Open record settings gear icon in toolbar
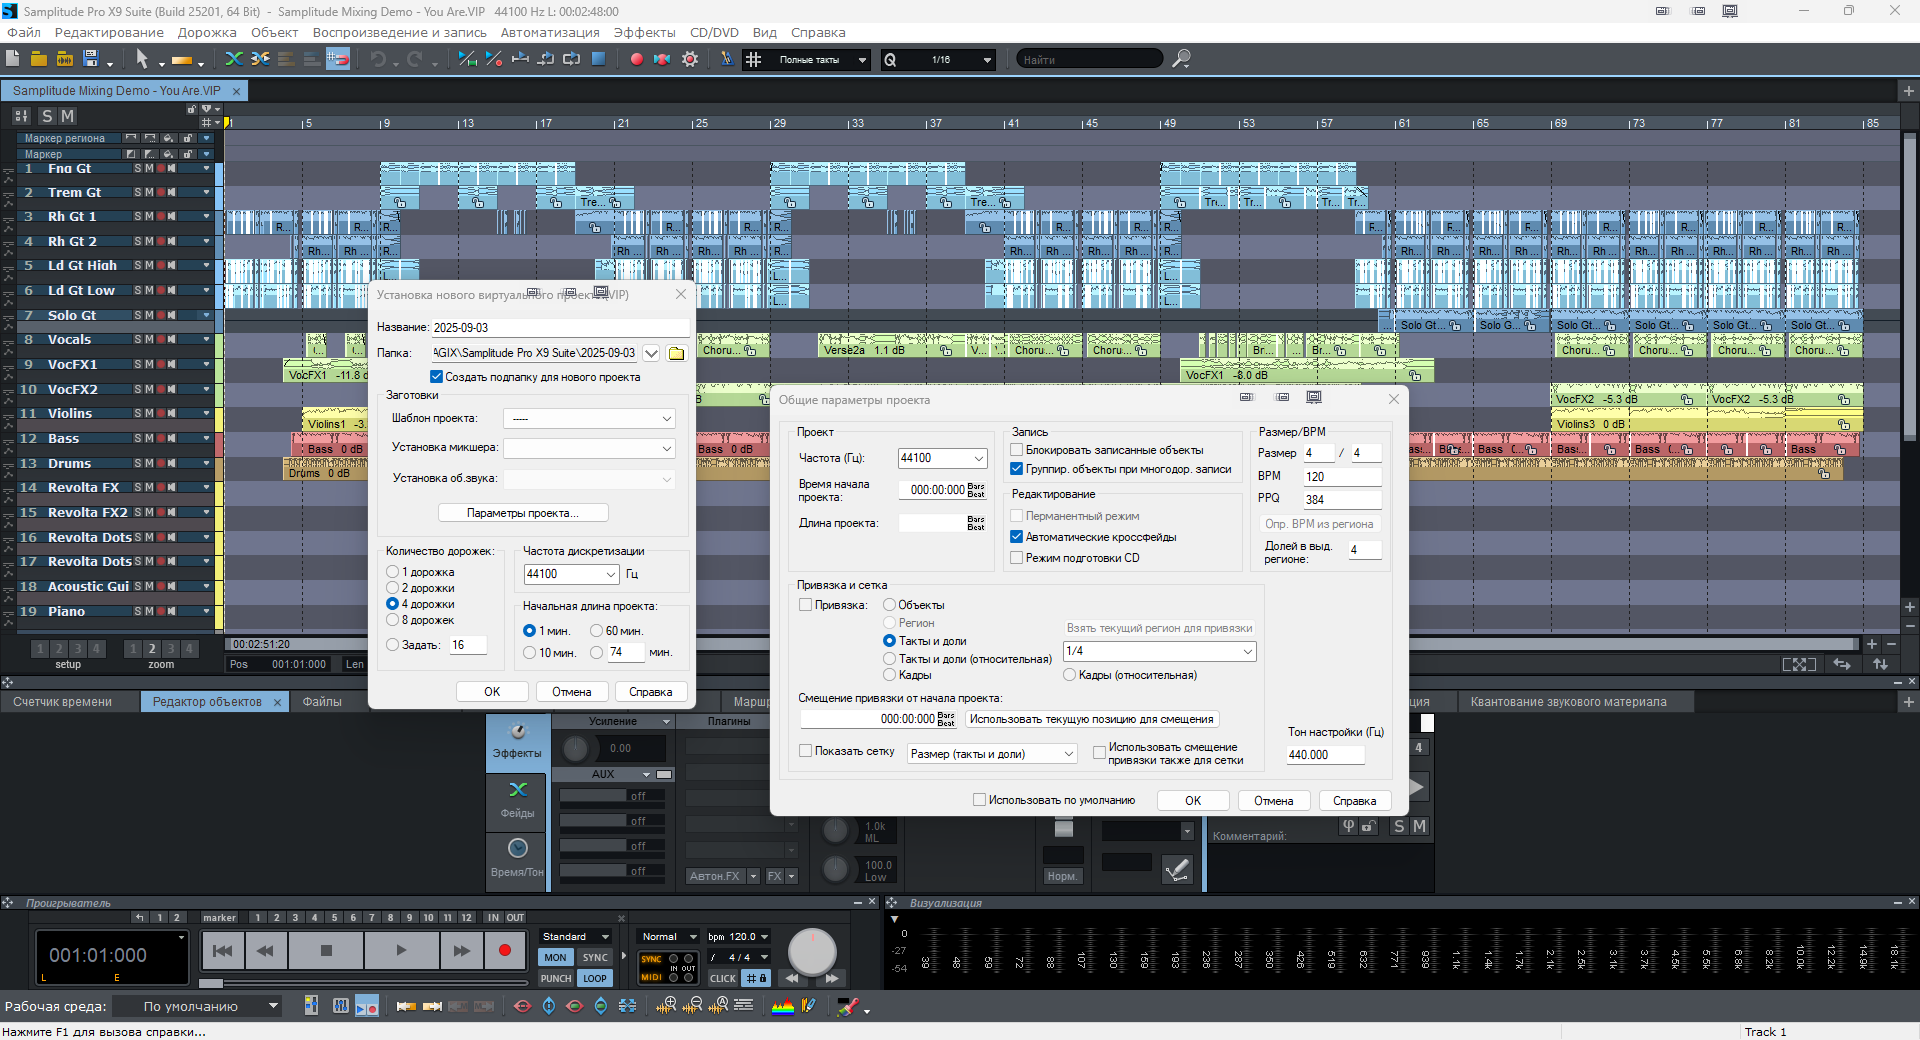Screen dimensions: 1920x1040 click(690, 59)
